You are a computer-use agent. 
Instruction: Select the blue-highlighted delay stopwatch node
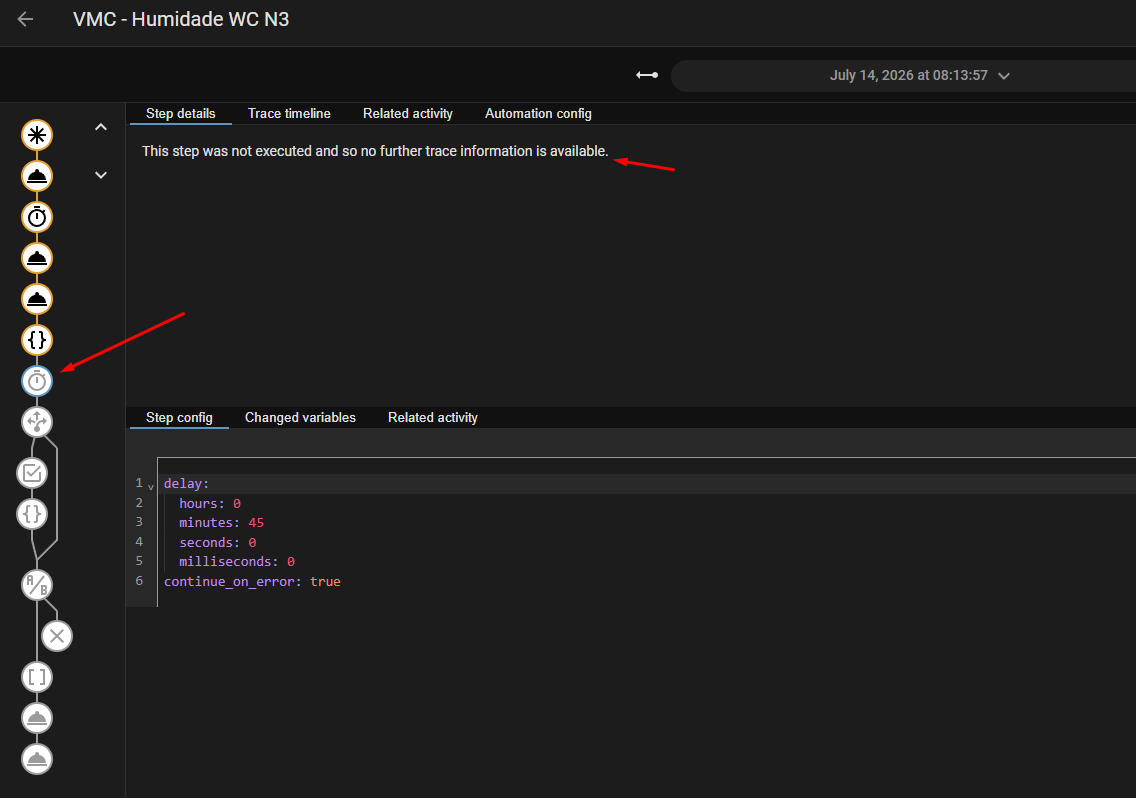pos(37,381)
